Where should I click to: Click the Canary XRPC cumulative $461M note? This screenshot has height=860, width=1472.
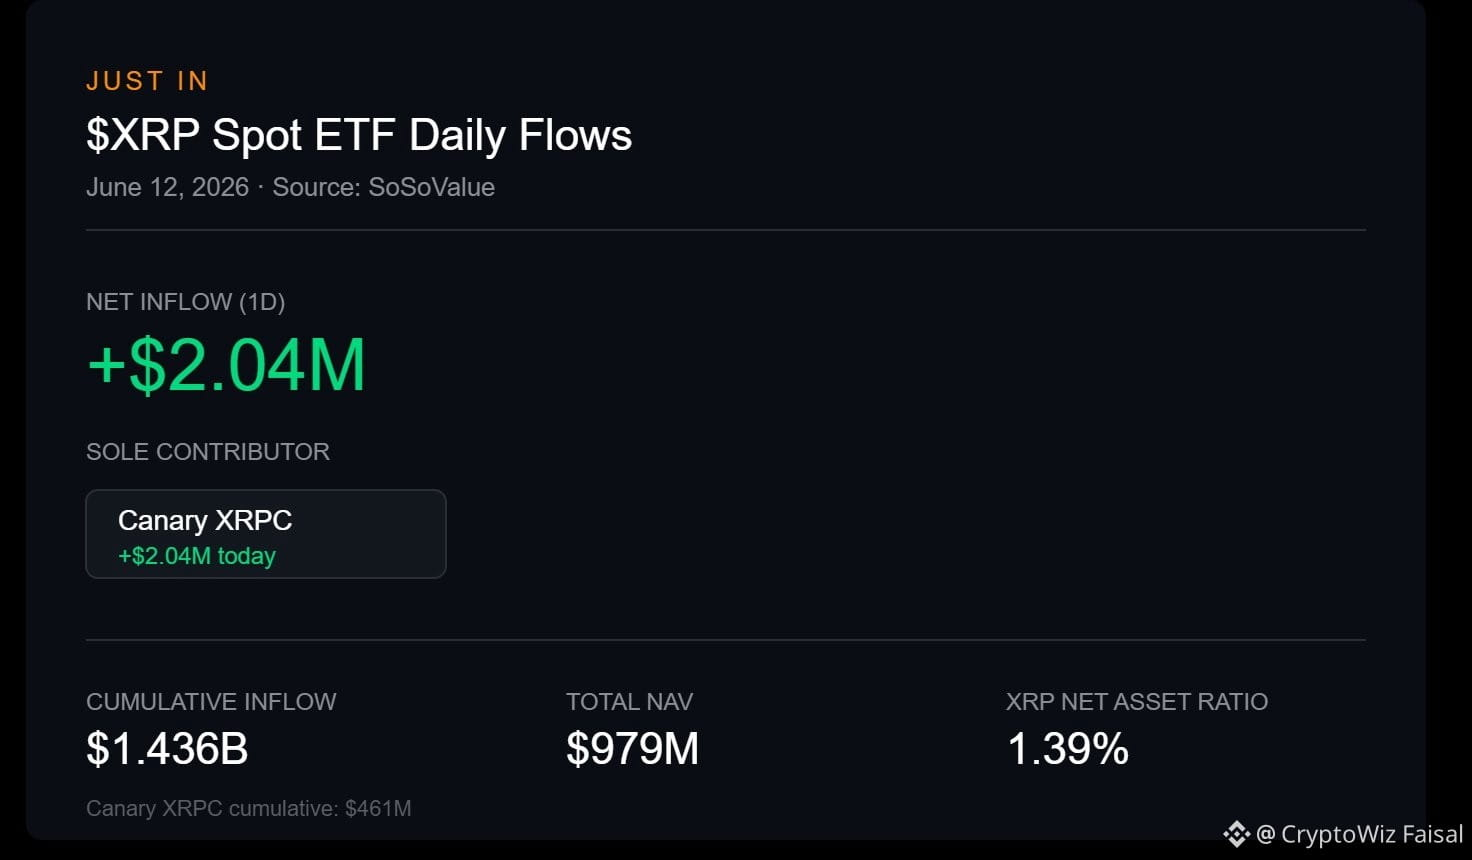(249, 808)
